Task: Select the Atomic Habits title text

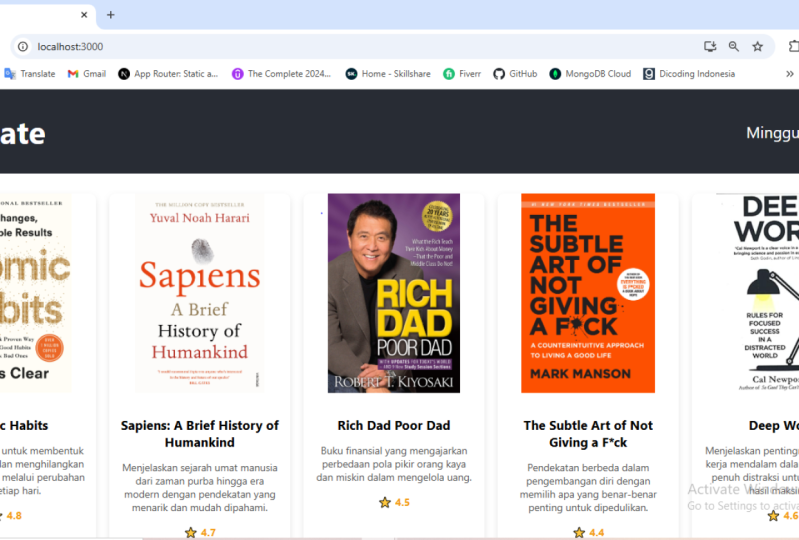Action: pyautogui.click(x=24, y=425)
